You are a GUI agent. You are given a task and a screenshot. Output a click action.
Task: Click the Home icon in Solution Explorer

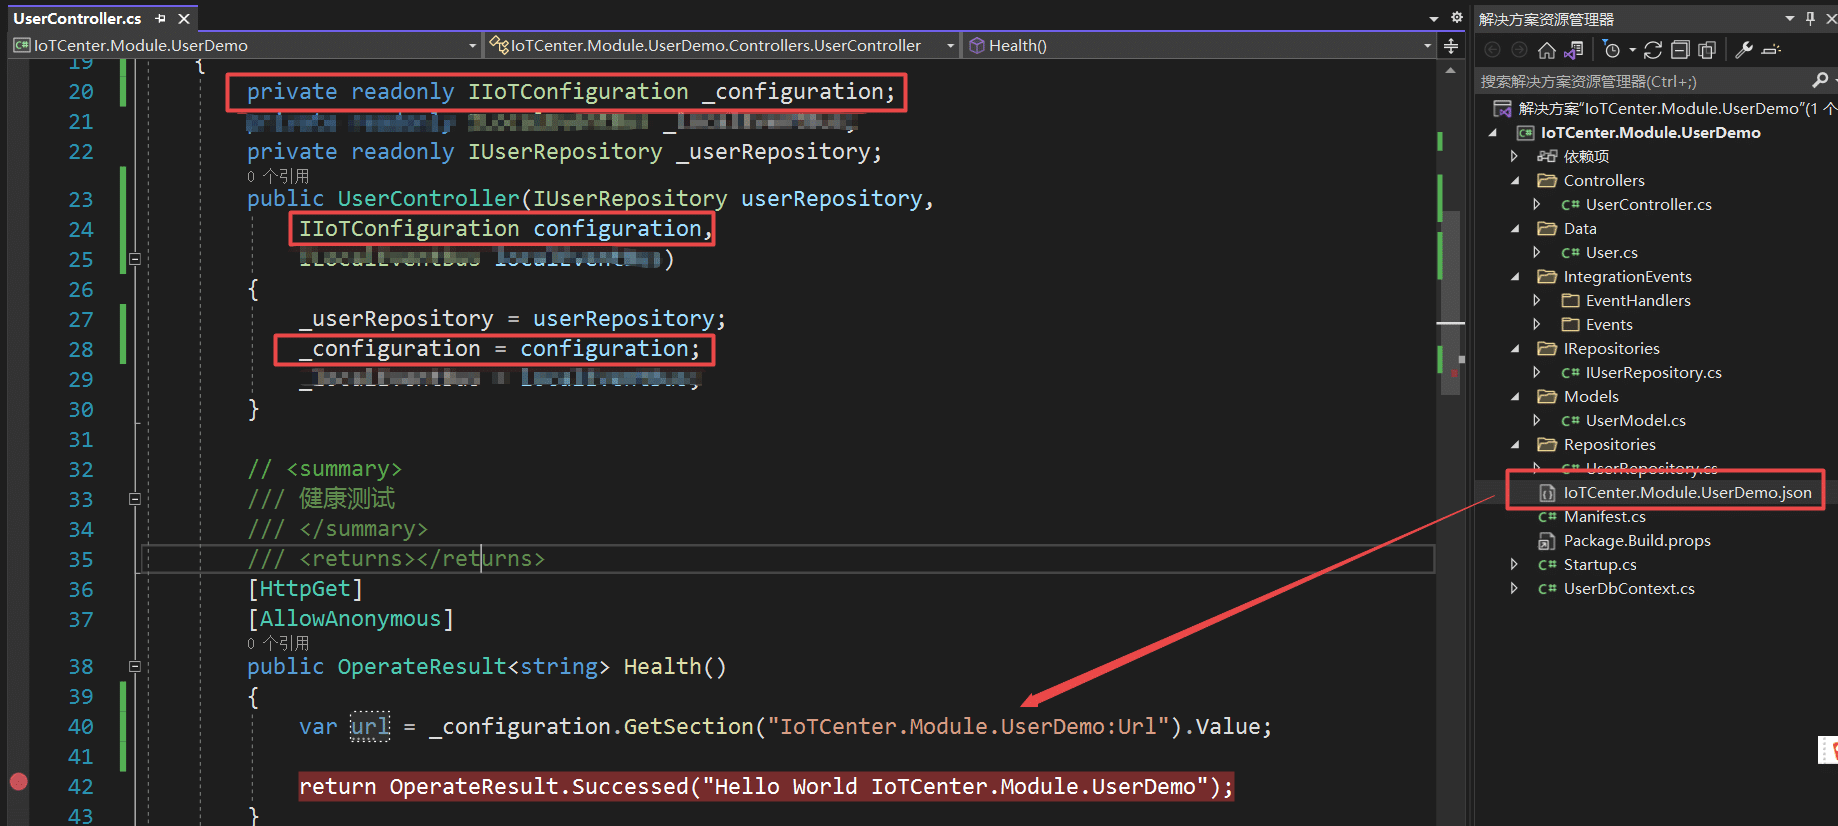pyautogui.click(x=1546, y=50)
